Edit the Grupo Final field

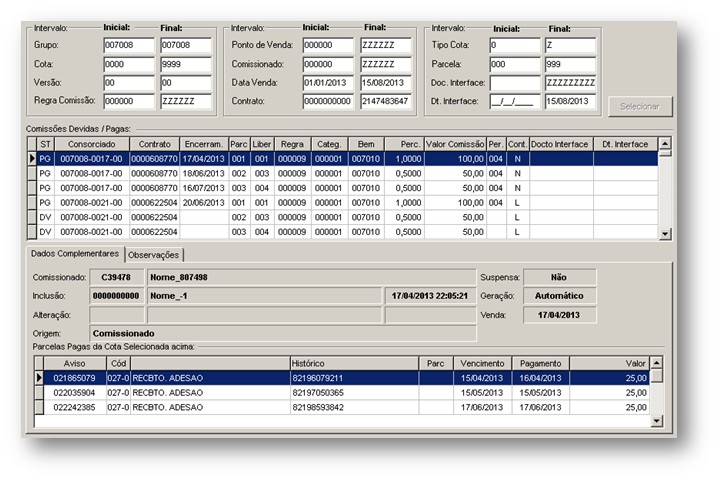click(x=186, y=45)
